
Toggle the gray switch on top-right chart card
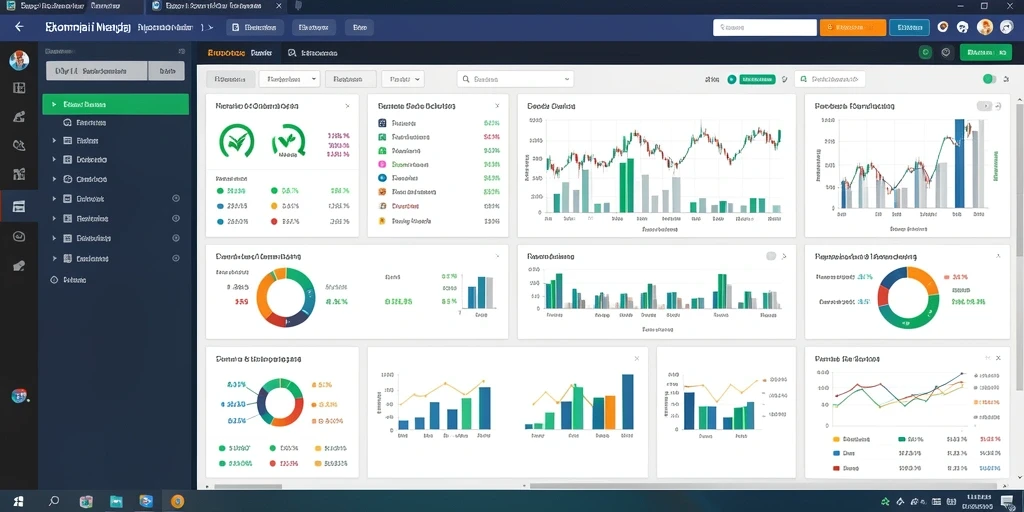click(984, 106)
